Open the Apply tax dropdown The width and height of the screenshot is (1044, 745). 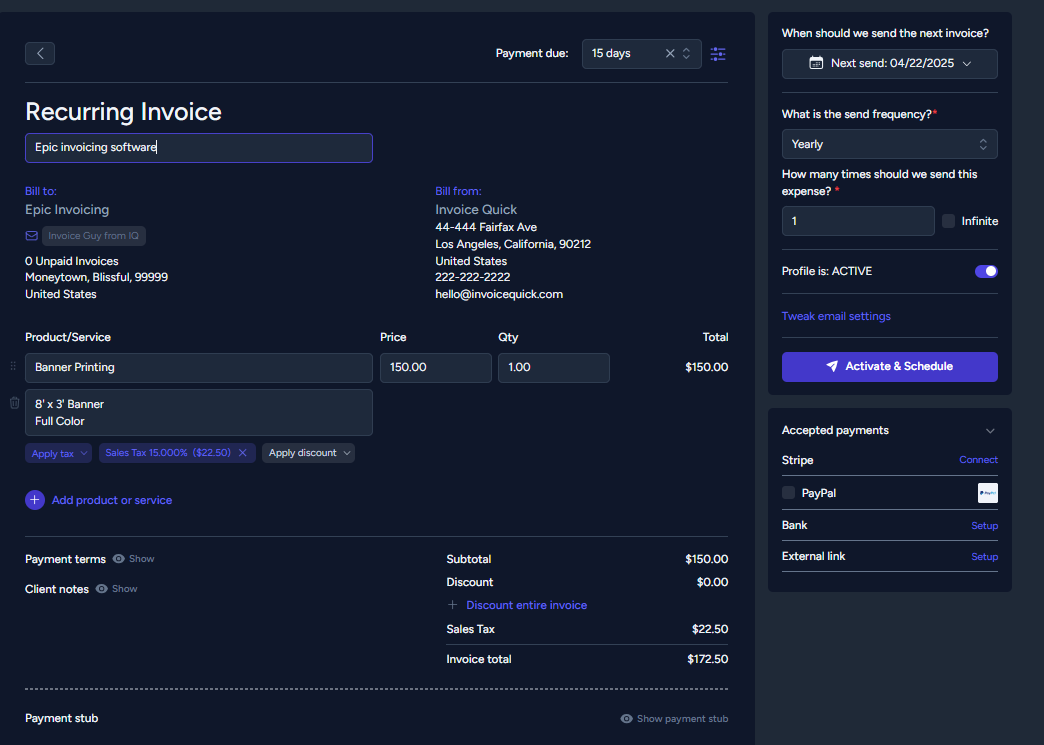[59, 453]
